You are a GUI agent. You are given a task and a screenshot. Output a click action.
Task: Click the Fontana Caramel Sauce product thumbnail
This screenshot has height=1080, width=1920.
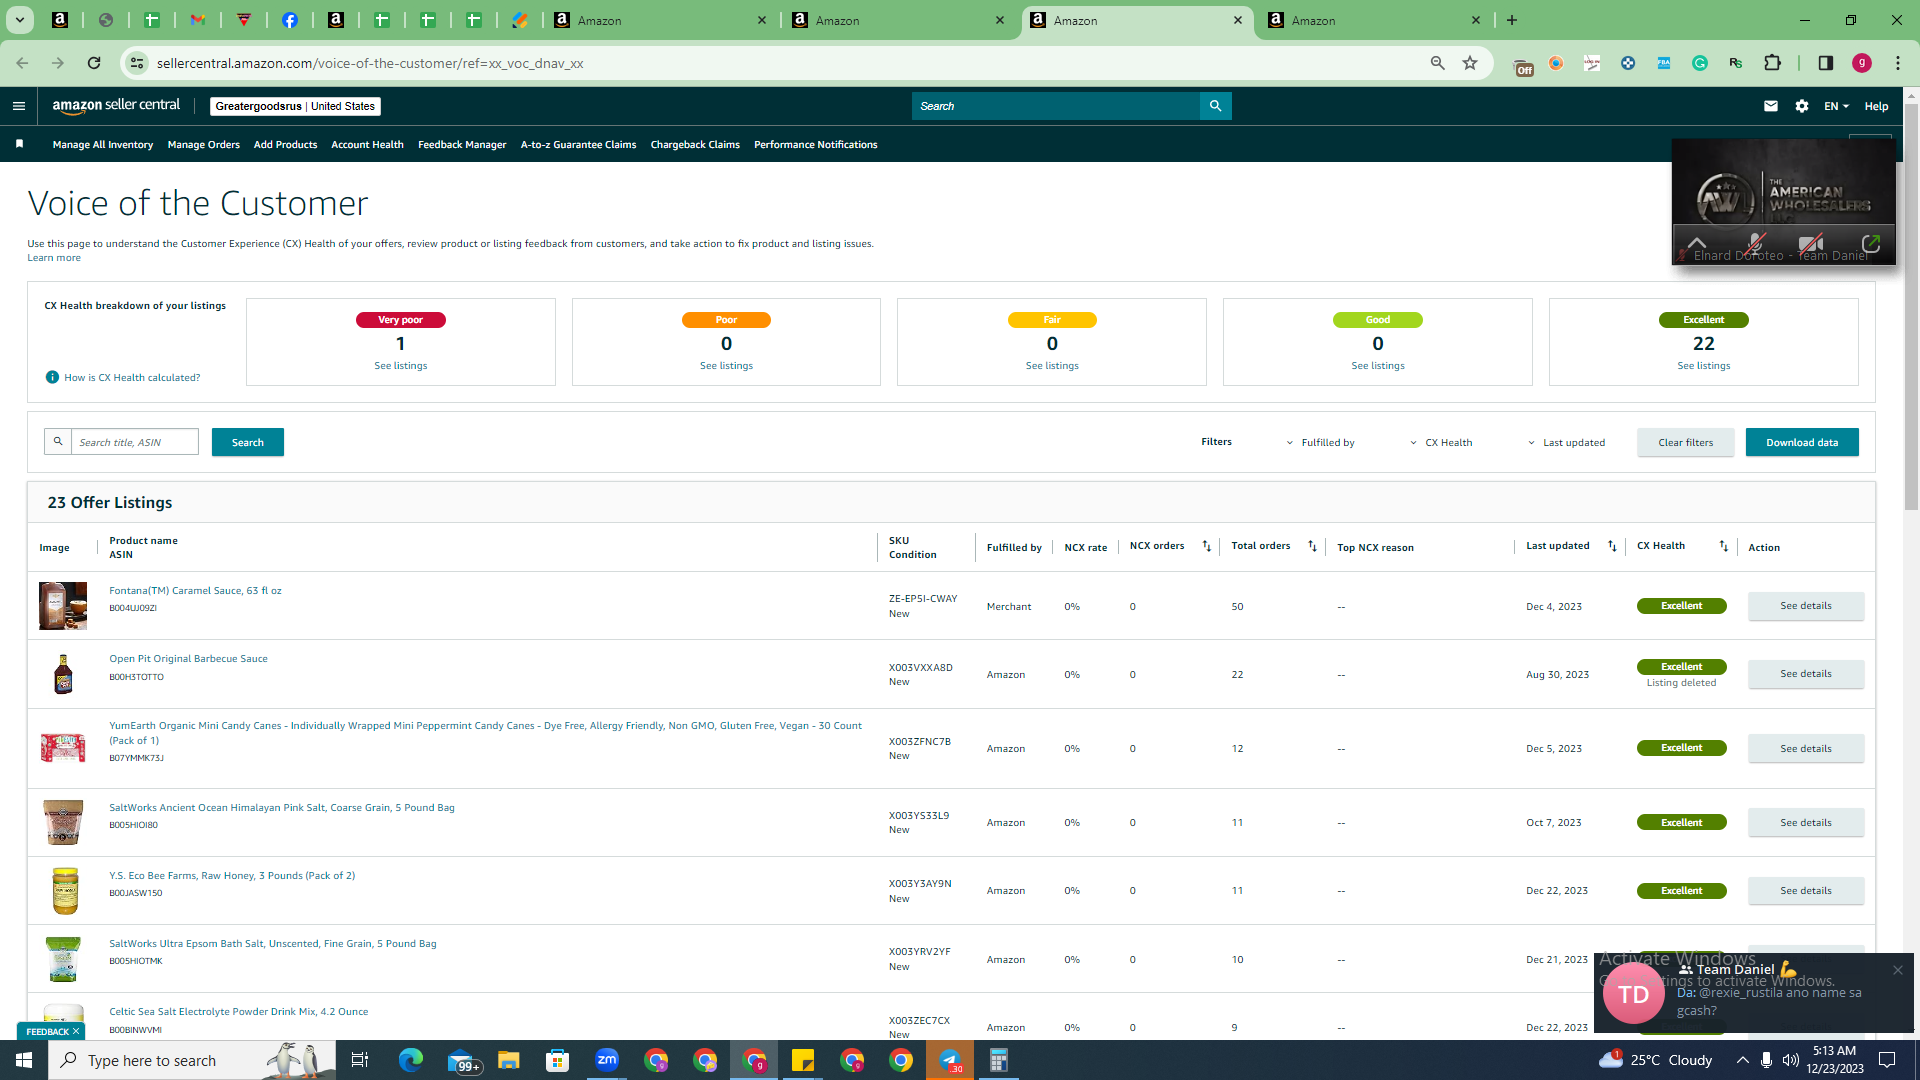pos(63,606)
